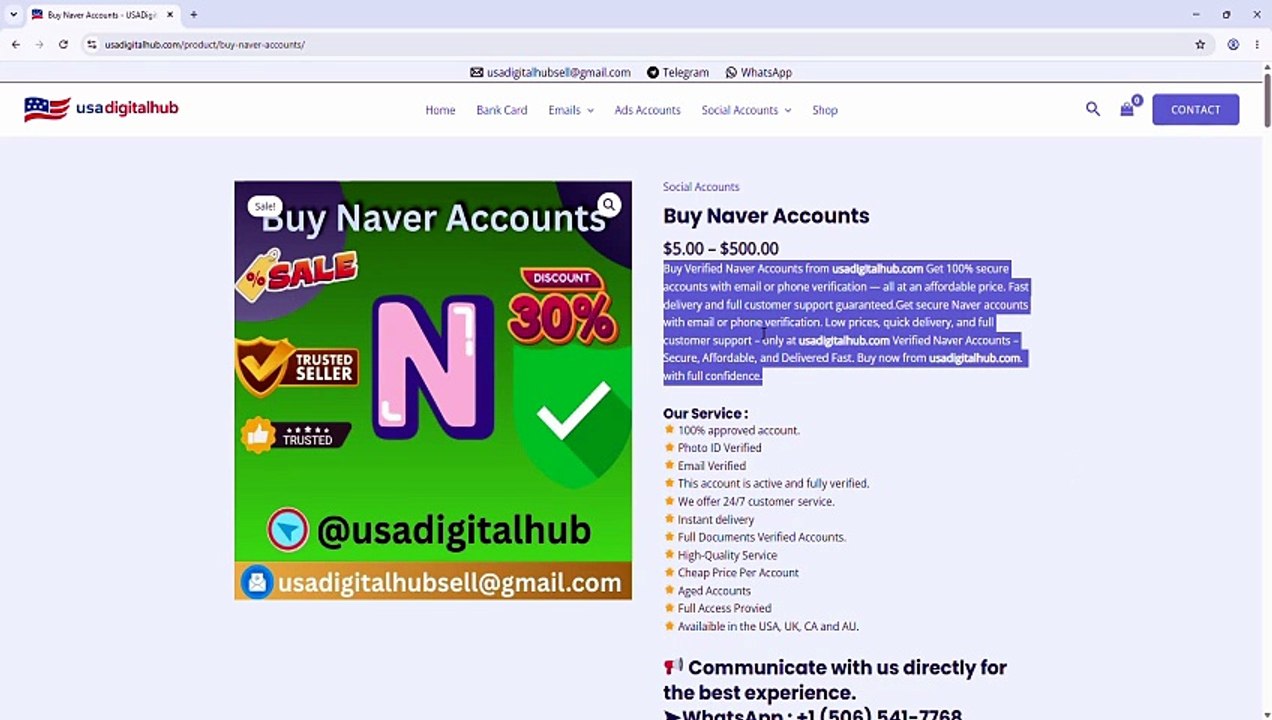Click 'We offer 24/7 customer service.' item
This screenshot has width=1272, height=720.
click(755, 502)
